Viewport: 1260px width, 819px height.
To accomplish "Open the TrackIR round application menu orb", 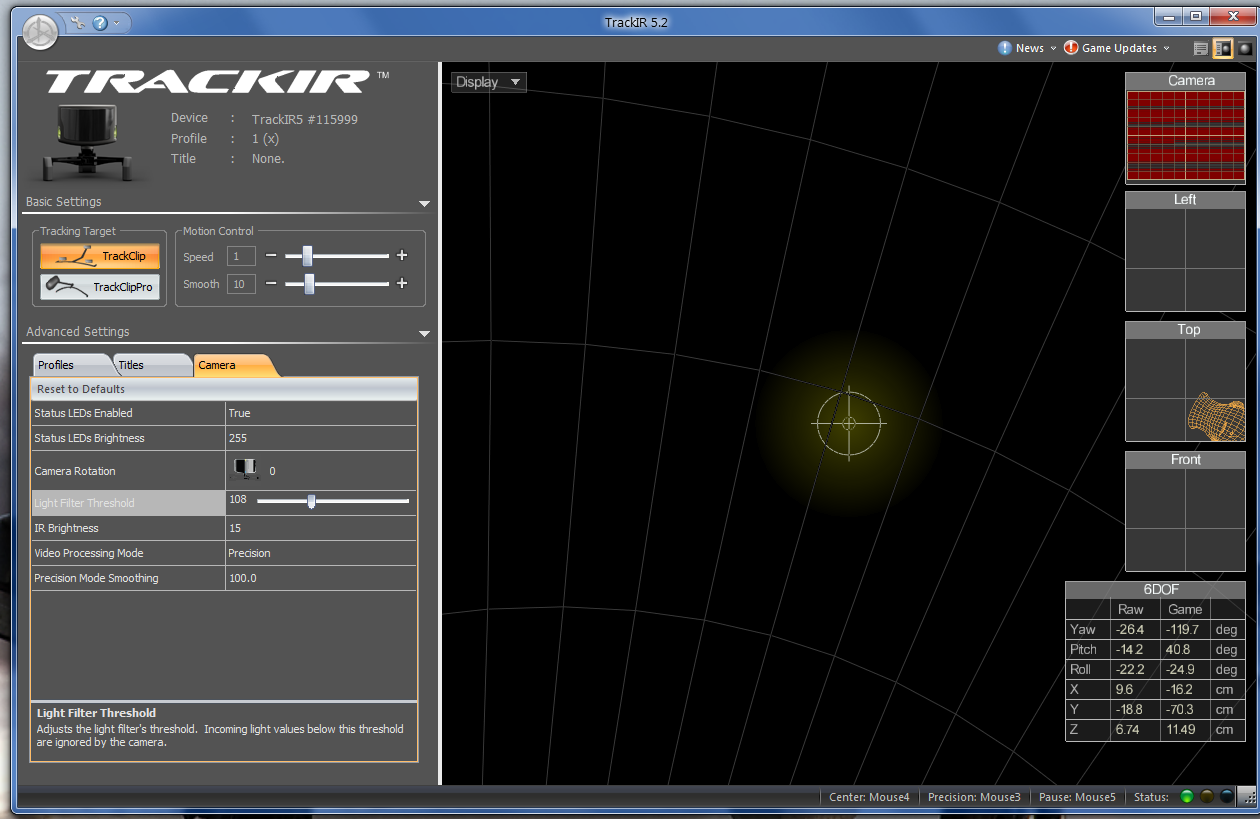I will click(41, 33).
